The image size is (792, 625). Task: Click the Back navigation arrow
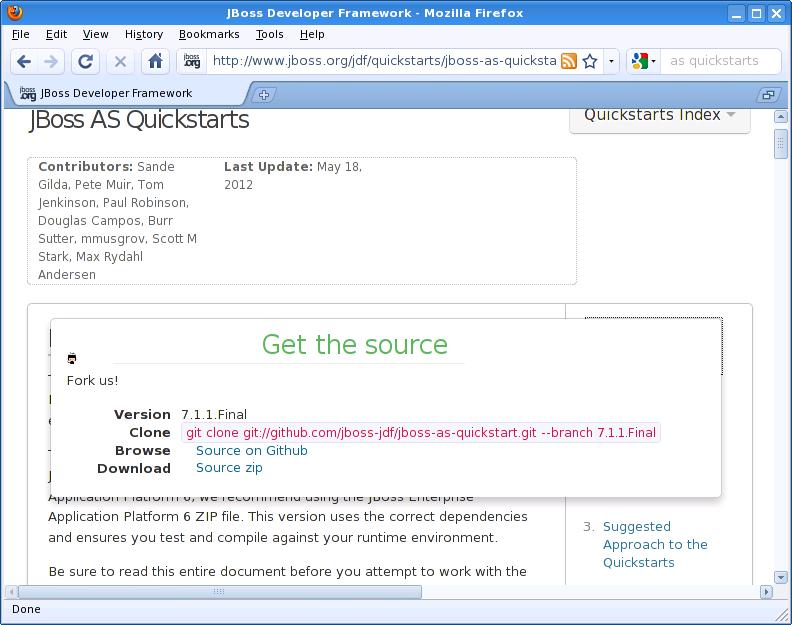coord(24,62)
